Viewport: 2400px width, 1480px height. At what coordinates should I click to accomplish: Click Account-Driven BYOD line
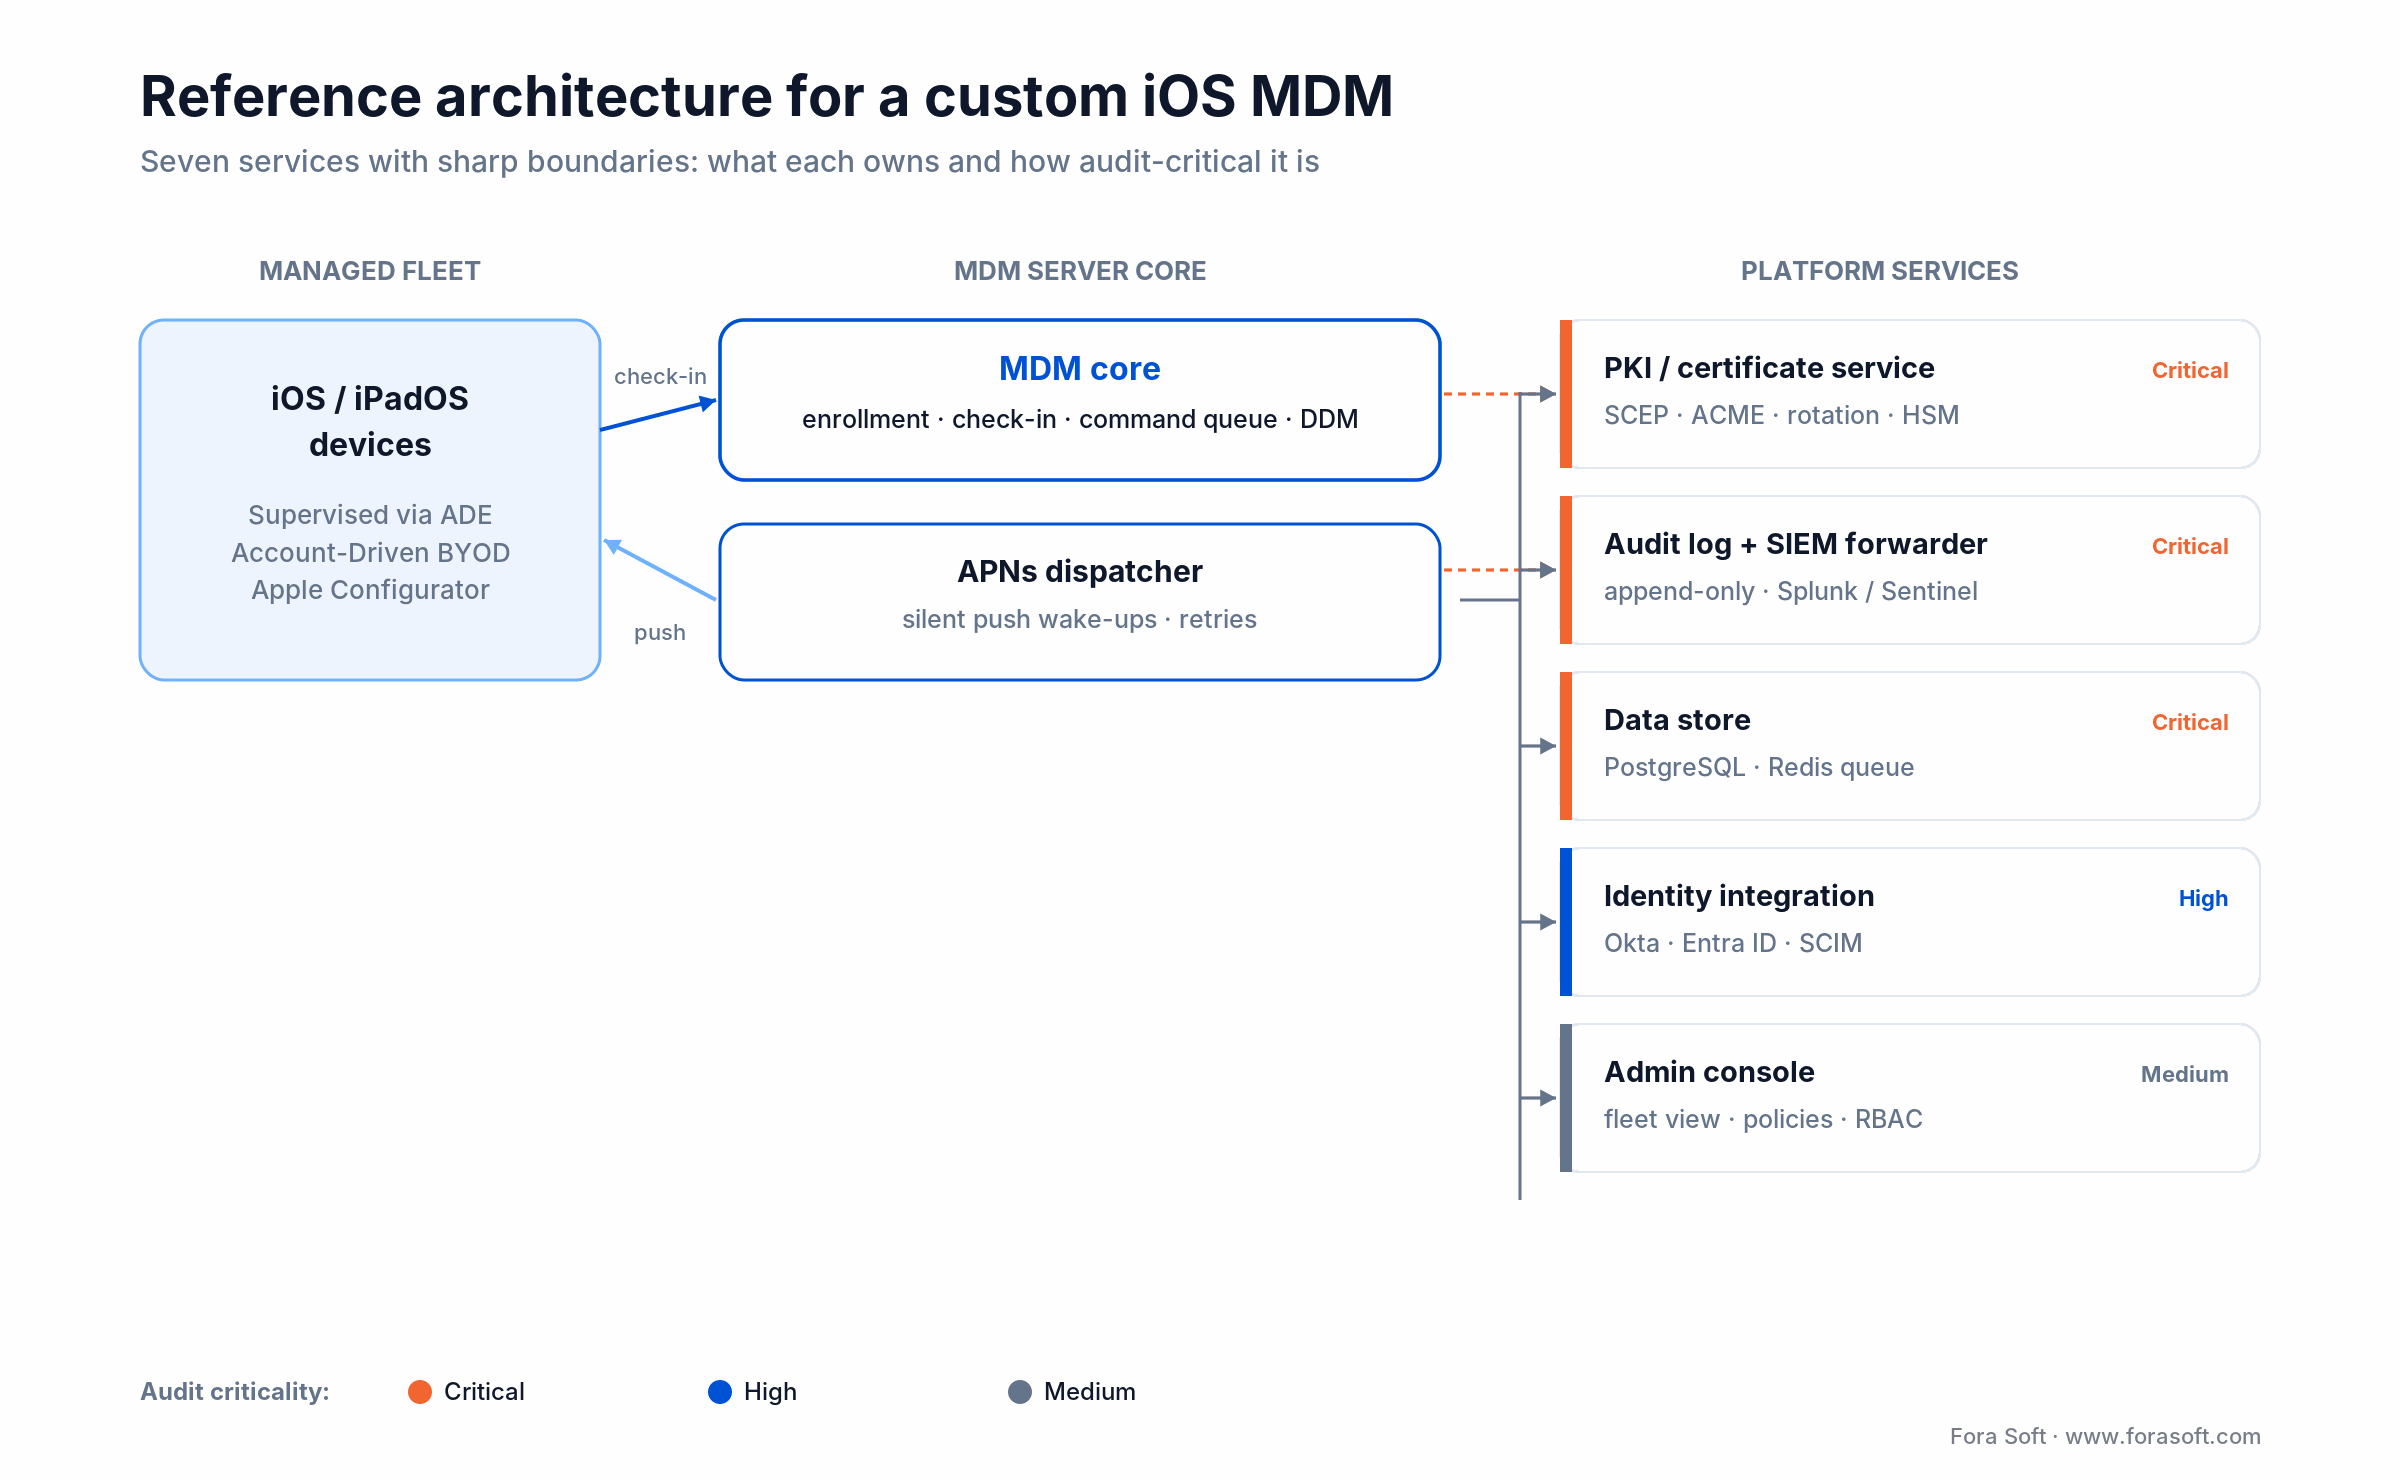(x=370, y=553)
